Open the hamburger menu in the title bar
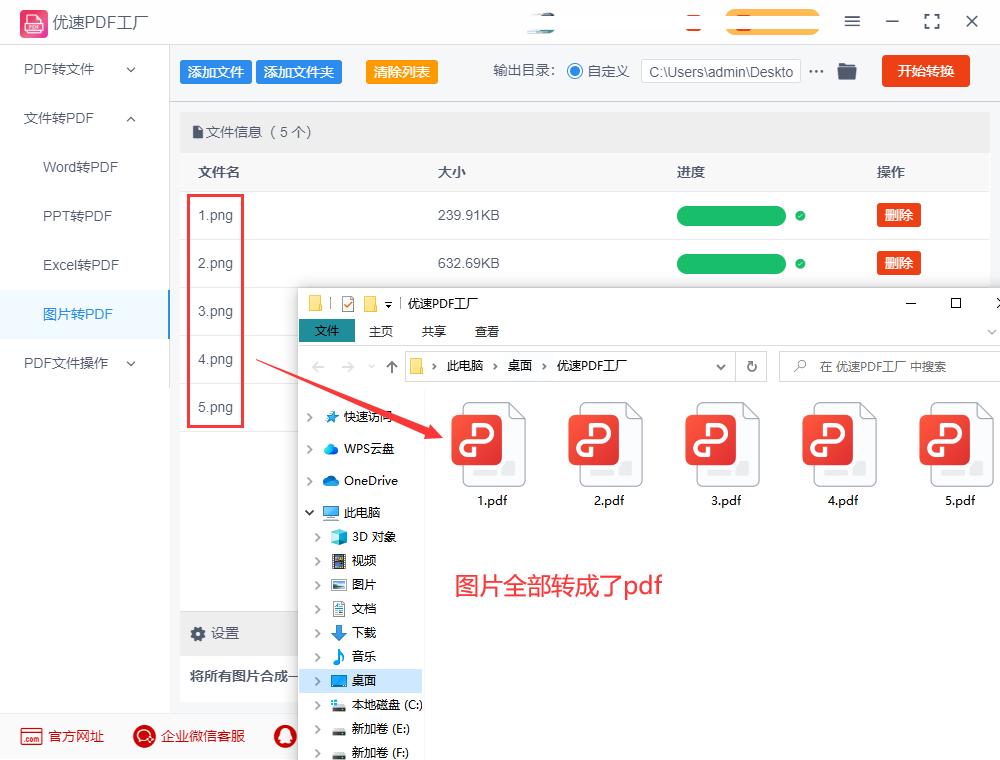Image resolution: width=1000 pixels, height=760 pixels. coord(853,21)
